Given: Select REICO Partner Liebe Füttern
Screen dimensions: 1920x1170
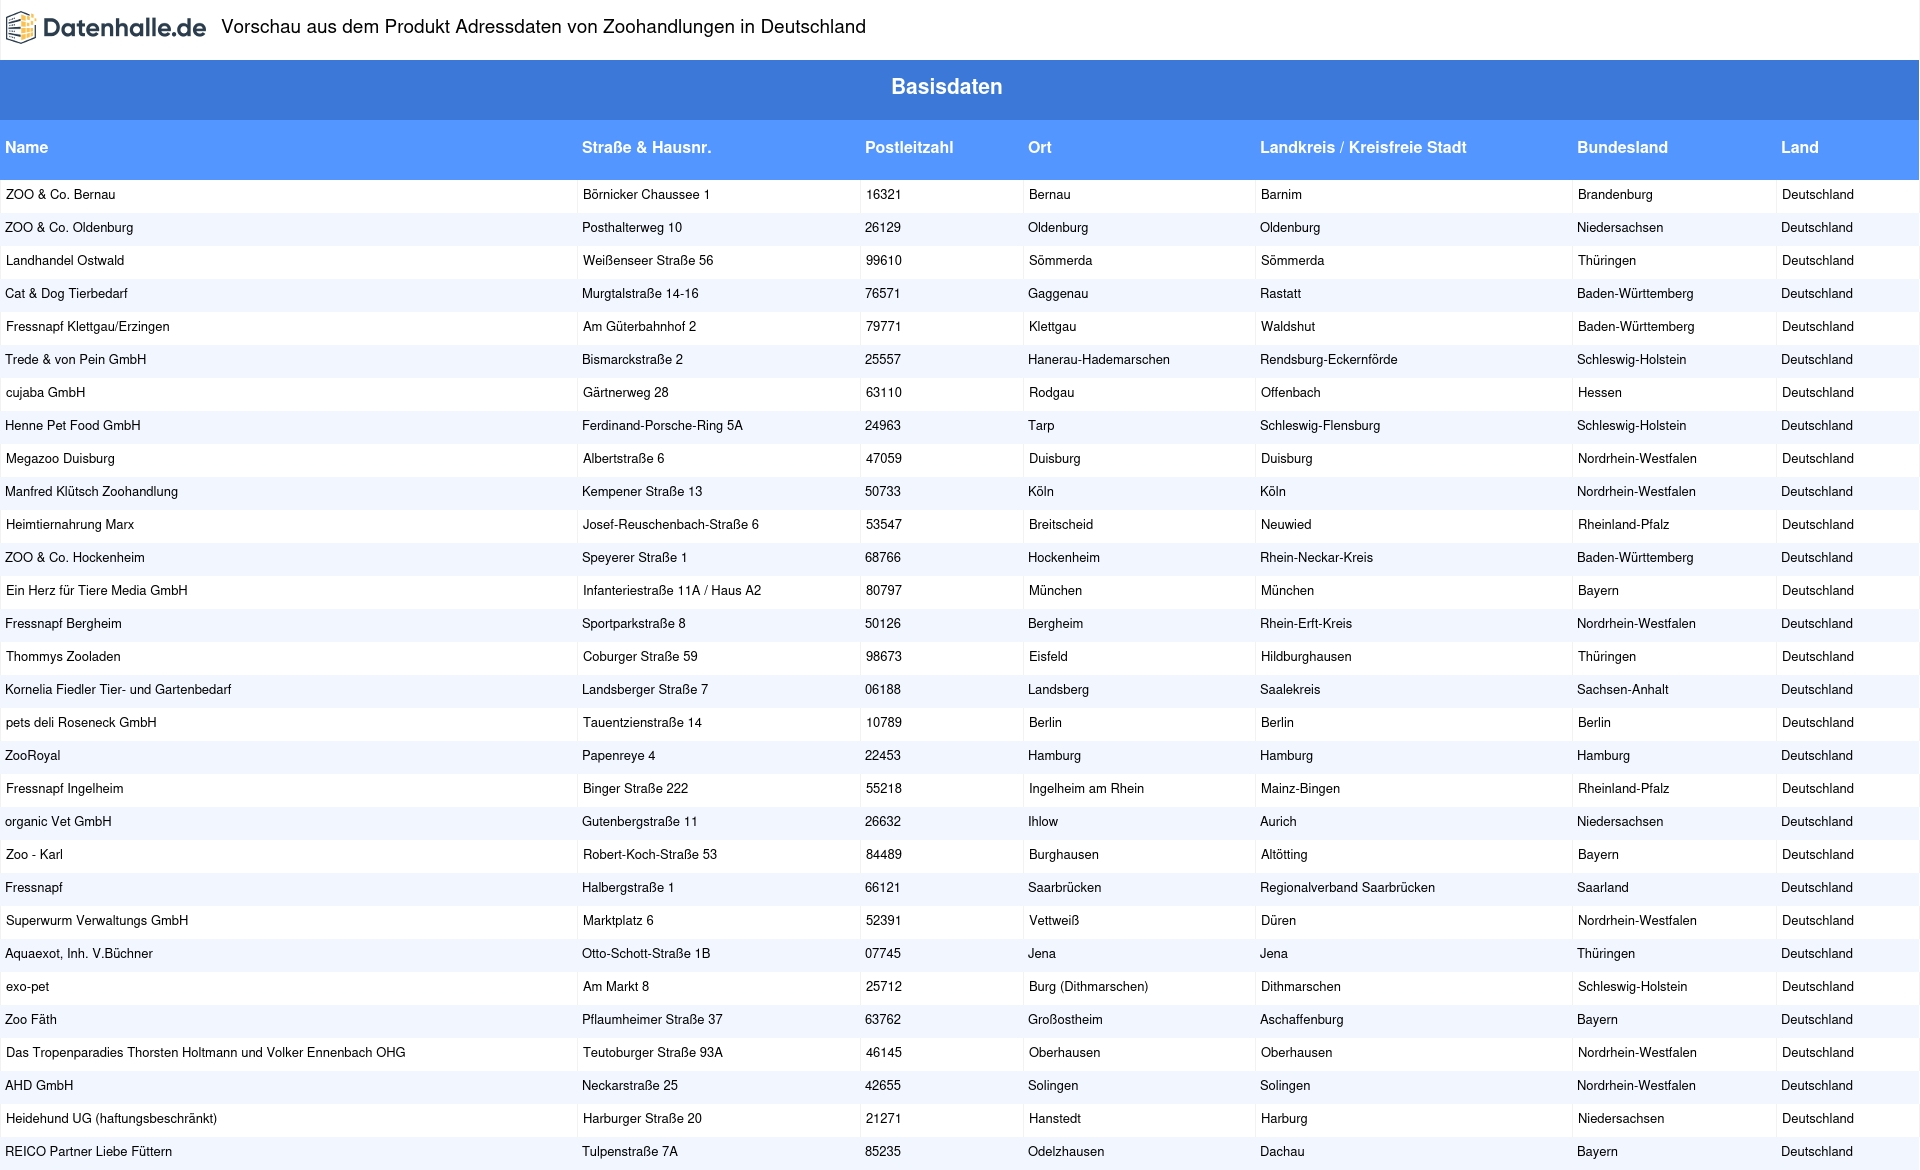Looking at the screenshot, I should pos(88,1152).
